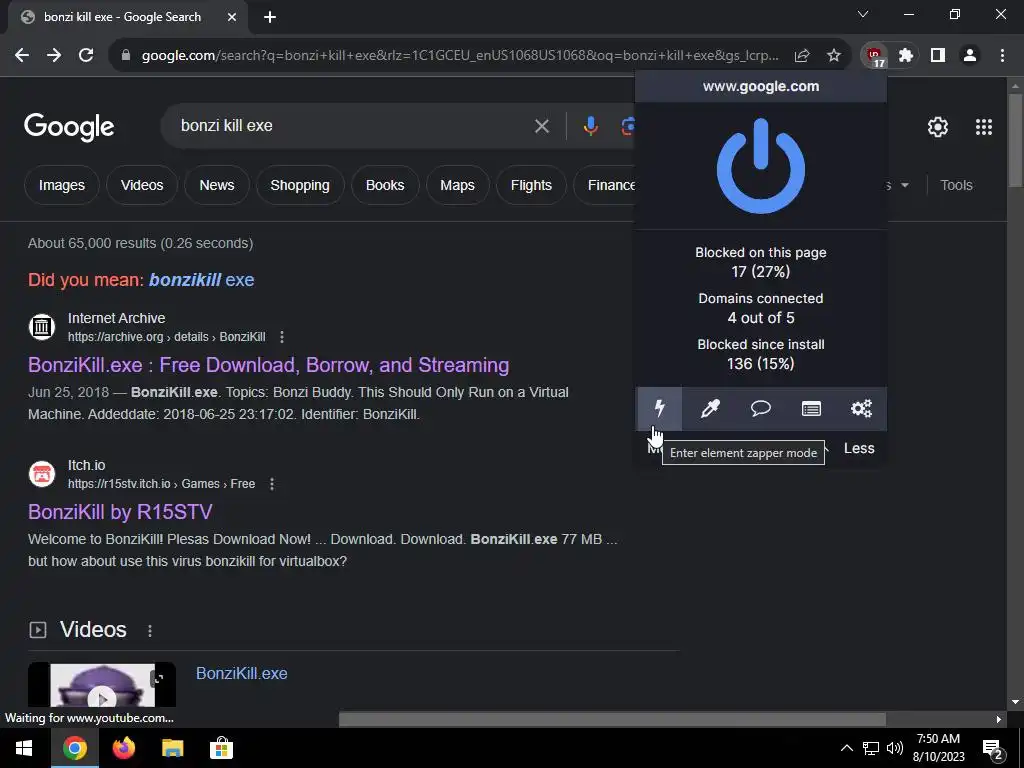Open the logger list icon
Screen dimensions: 1024x768
(x=811, y=409)
